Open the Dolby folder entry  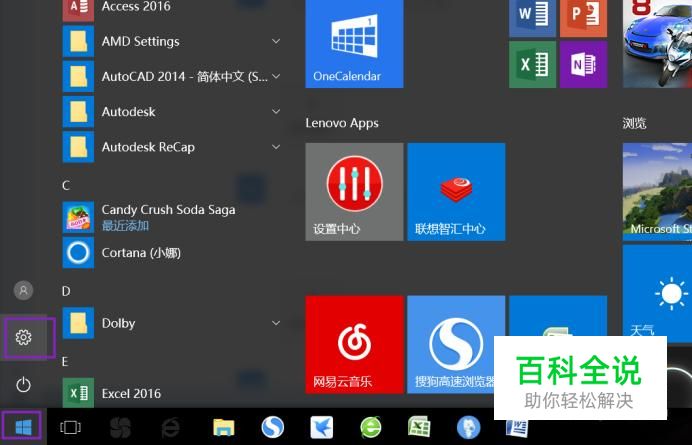pos(174,323)
